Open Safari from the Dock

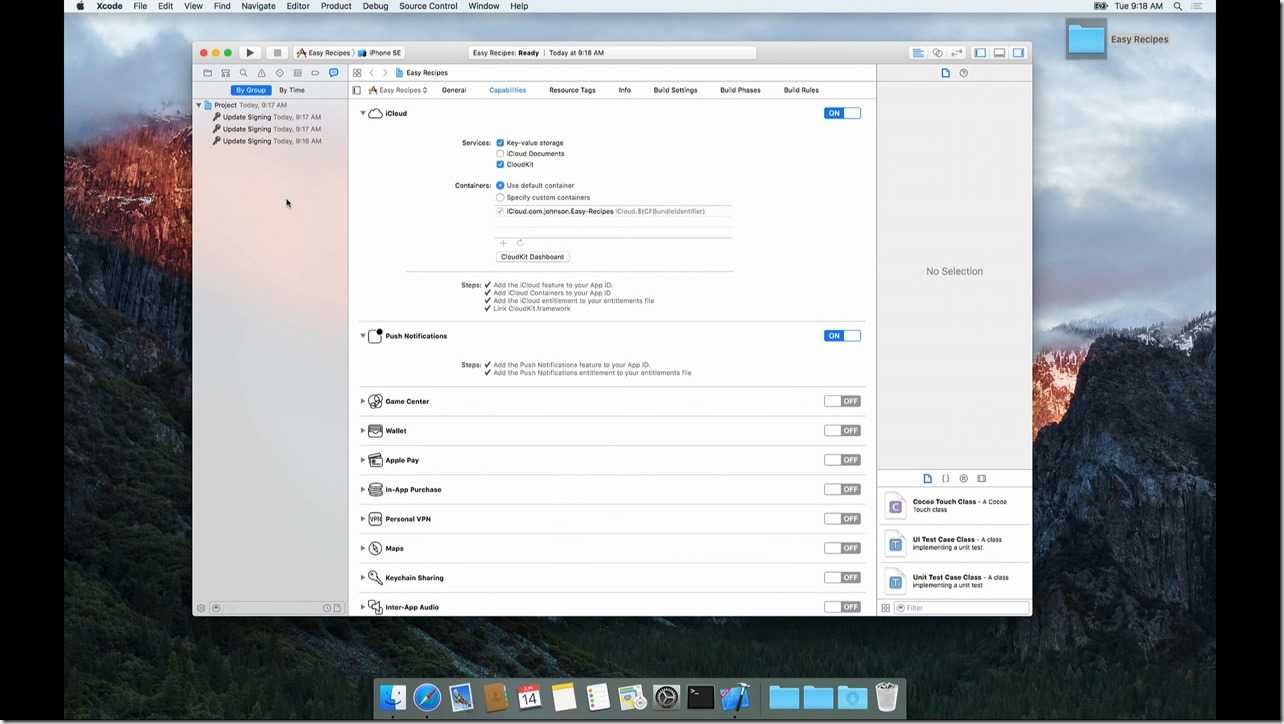click(427, 697)
